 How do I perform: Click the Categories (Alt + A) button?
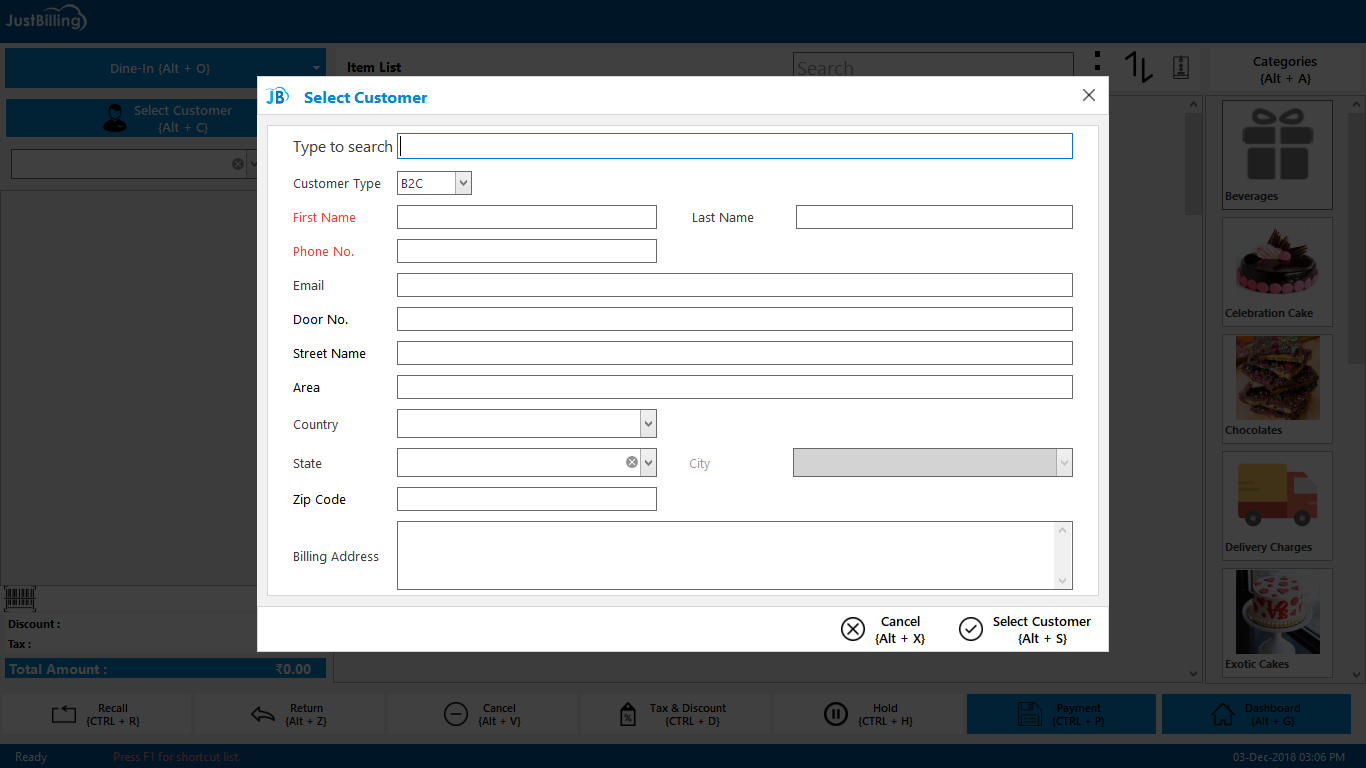pyautogui.click(x=1285, y=69)
